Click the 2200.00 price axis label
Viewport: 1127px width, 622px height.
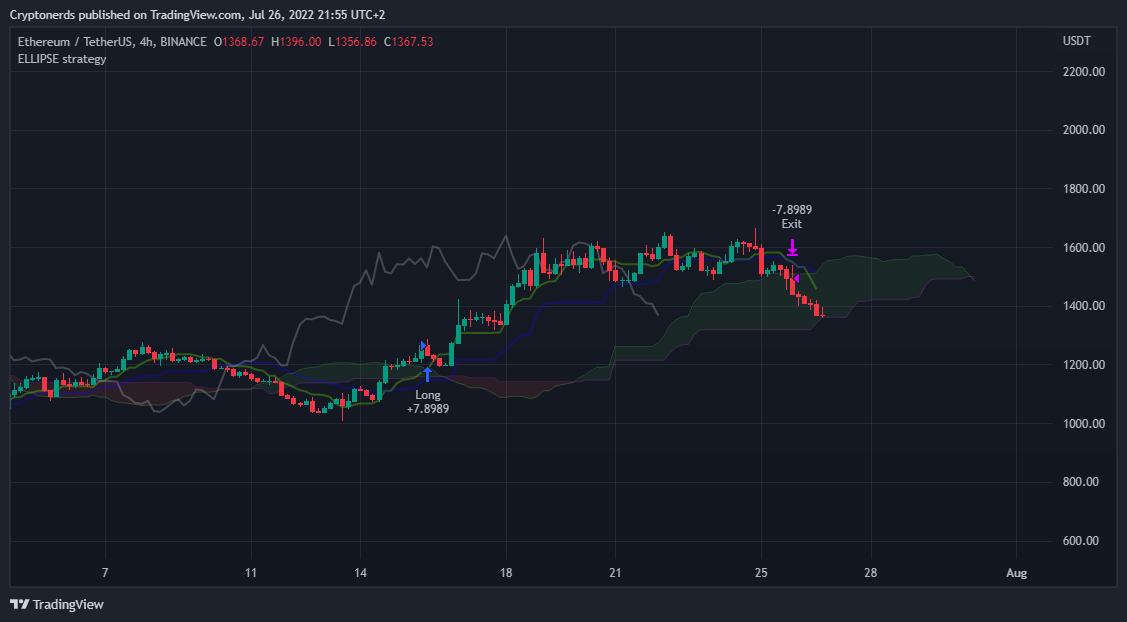click(x=1084, y=72)
